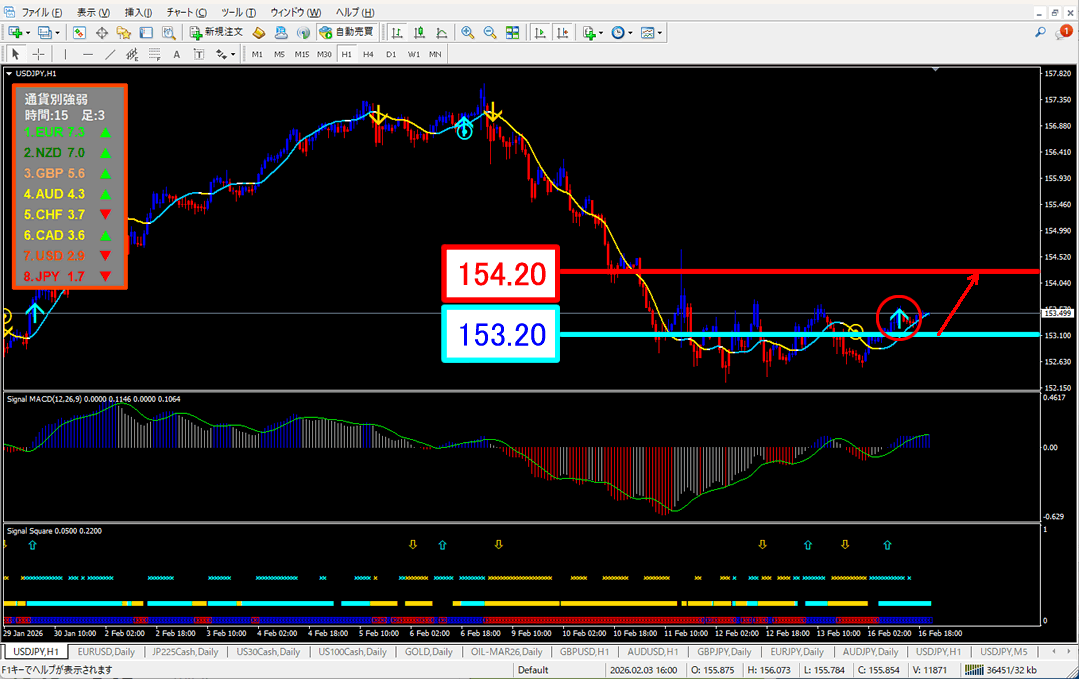Click the zoom in magnifier icon

pos(467,32)
